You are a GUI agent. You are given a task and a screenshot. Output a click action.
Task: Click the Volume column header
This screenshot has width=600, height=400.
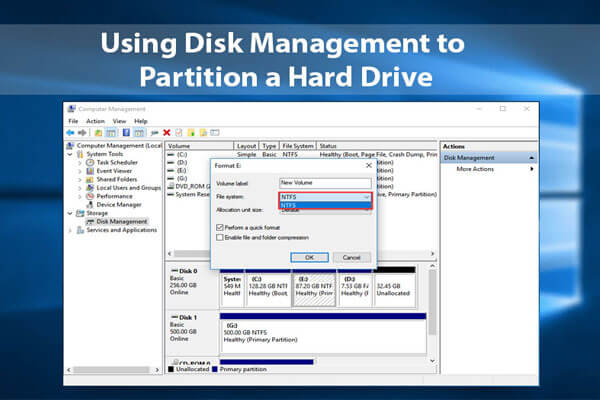tap(199, 146)
